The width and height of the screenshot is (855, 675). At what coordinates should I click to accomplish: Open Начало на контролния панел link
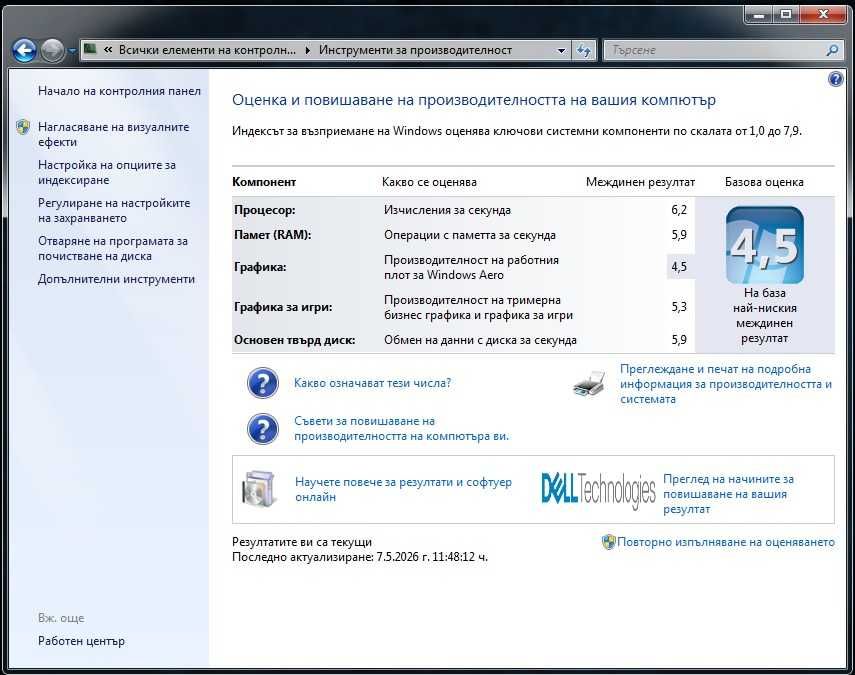tap(119, 91)
